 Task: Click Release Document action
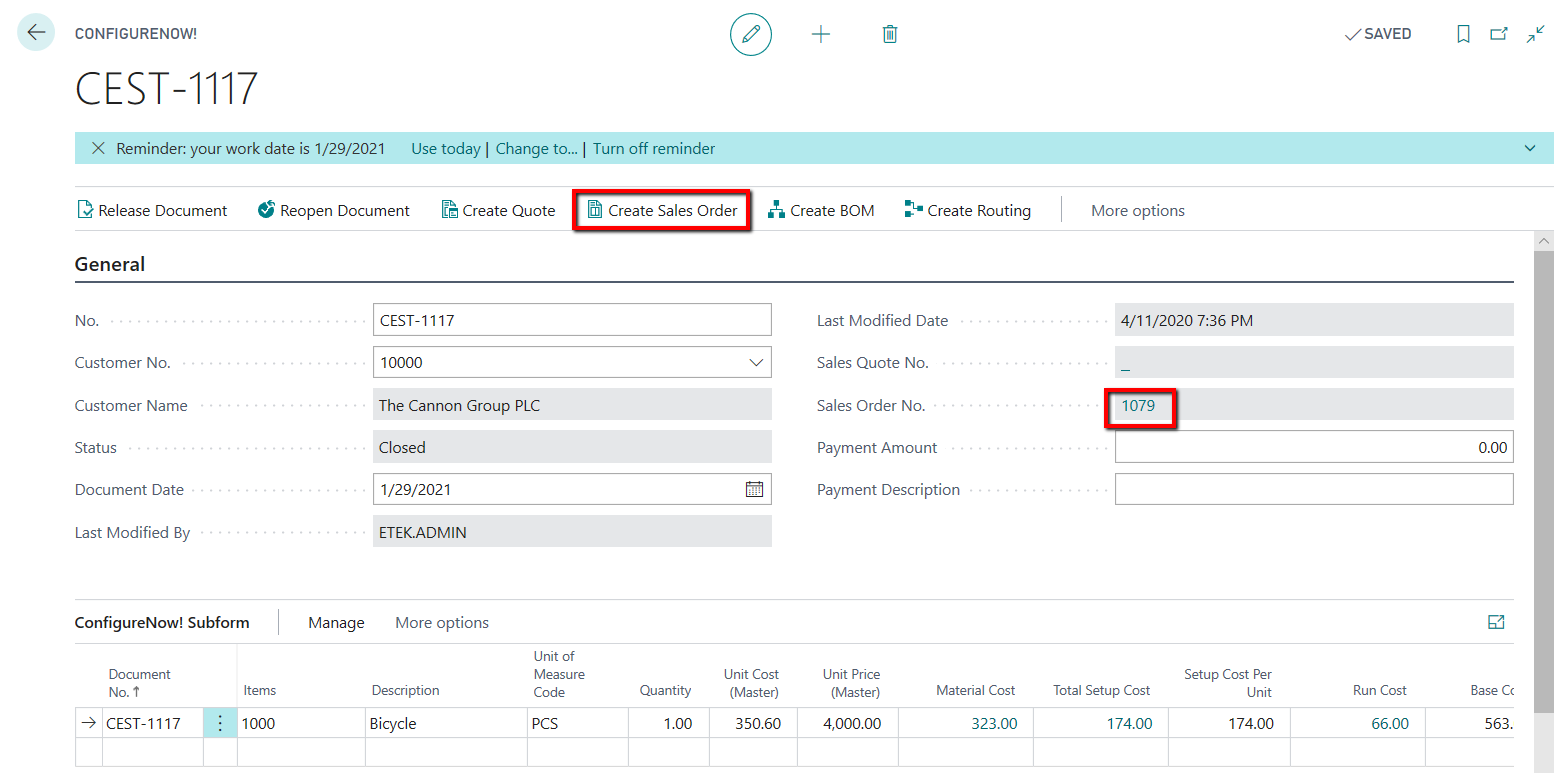pyautogui.click(x=152, y=211)
